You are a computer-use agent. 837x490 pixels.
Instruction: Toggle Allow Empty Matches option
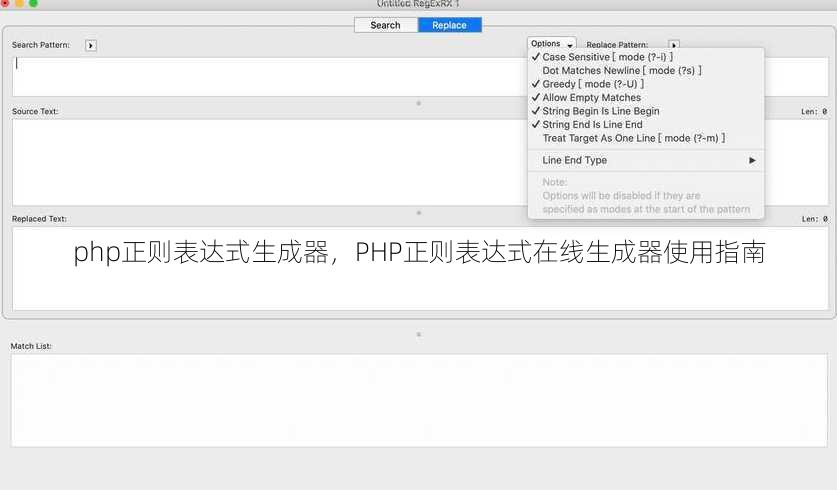[x=646, y=98]
